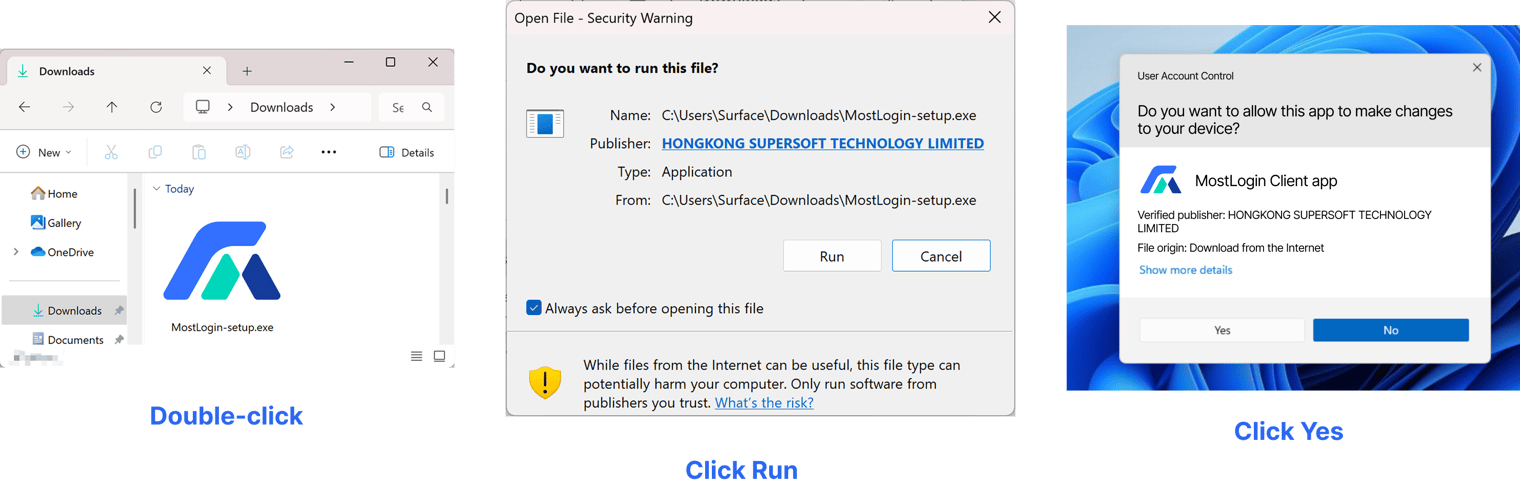Select Gallery in navigation pane
Screen dimensions: 1520x485
(x=56, y=222)
